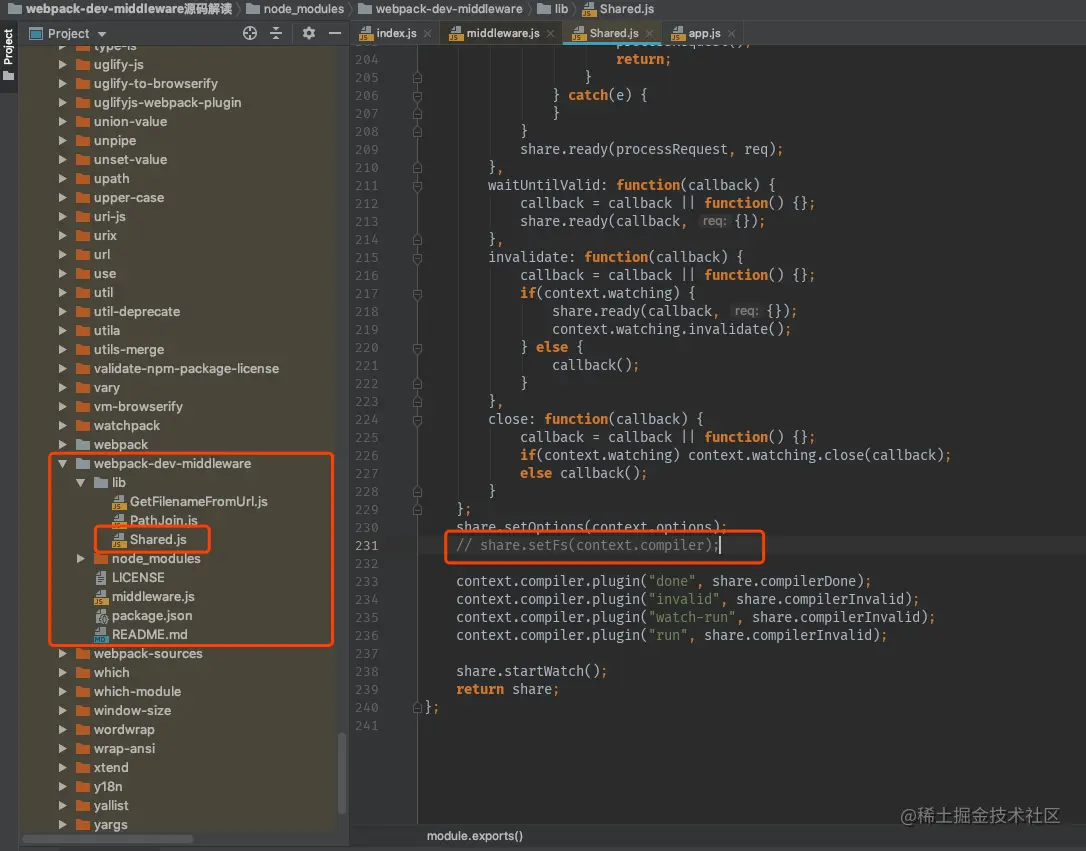The image size is (1086, 851).
Task: Click the Project panel horizontal scrollbar
Action: tap(107, 839)
